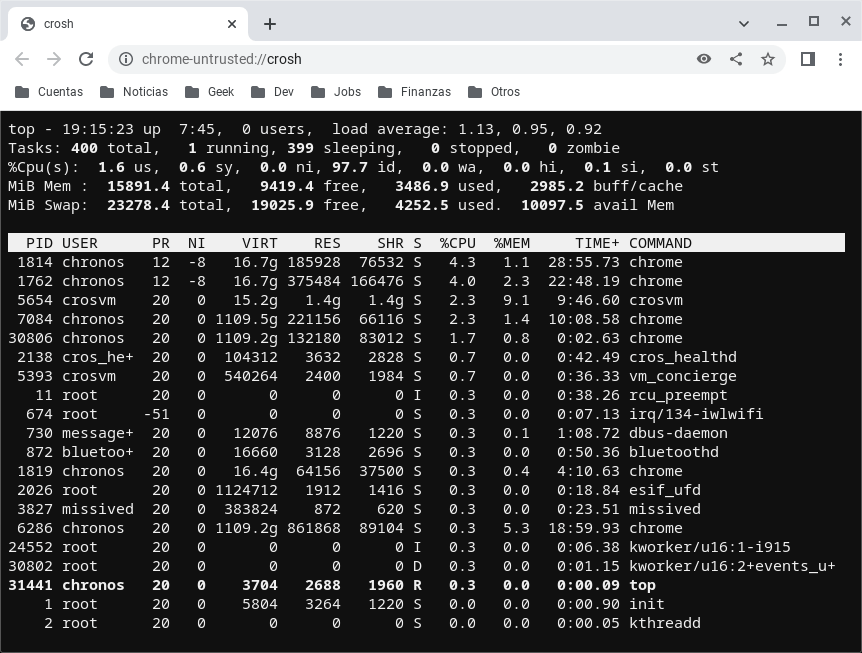Viewport: 862px width, 653px height.
Task: Click the eye icon in address bar
Action: tap(704, 59)
